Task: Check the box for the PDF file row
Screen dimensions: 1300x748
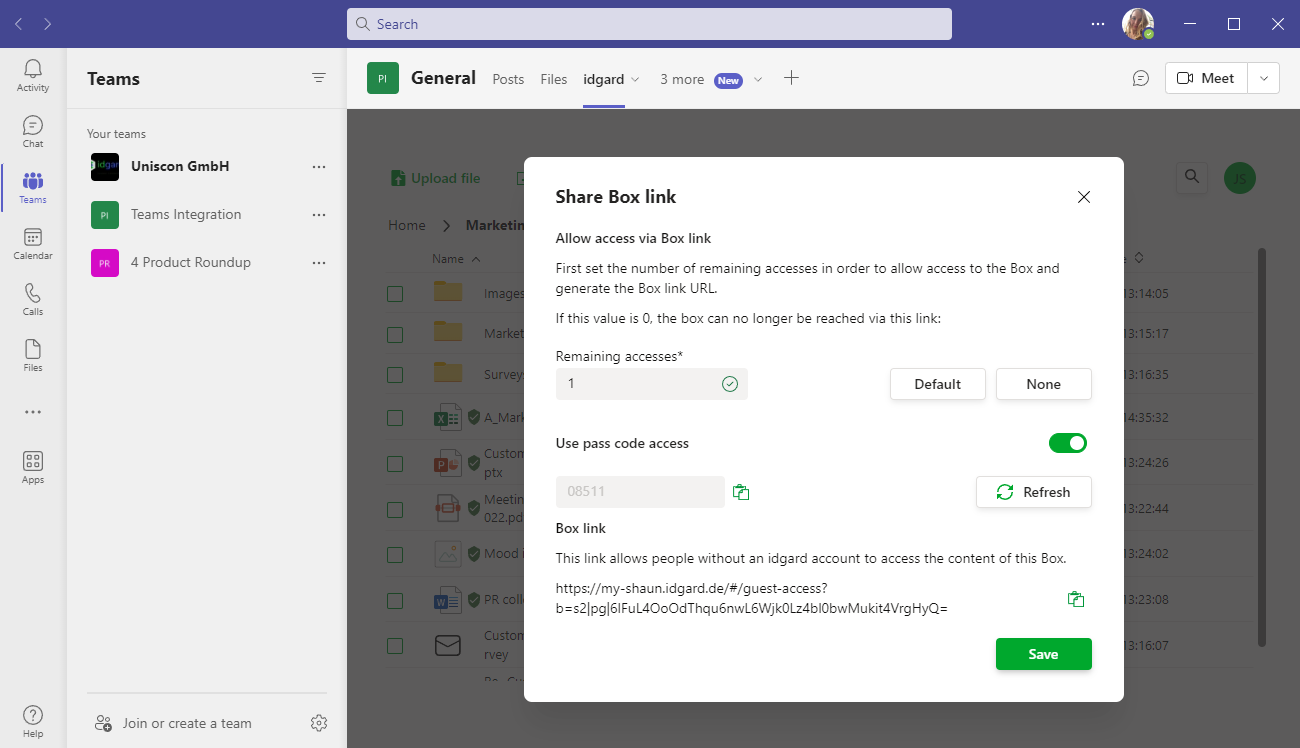Action: (395, 508)
